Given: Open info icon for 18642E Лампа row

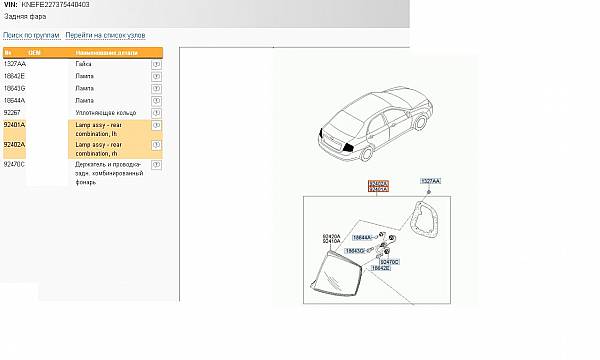Looking at the screenshot, I should (x=156, y=77).
